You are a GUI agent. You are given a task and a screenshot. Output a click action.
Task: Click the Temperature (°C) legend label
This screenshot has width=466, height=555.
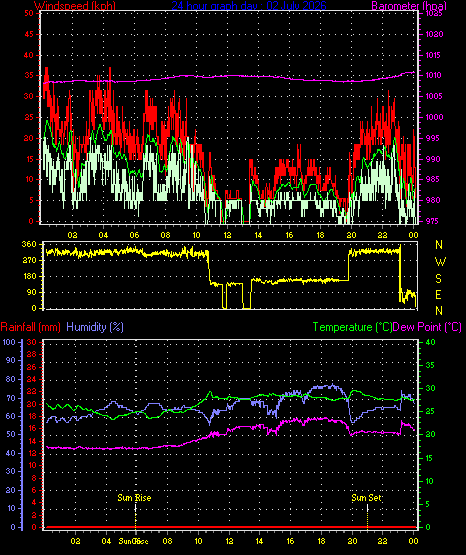(x=352, y=327)
